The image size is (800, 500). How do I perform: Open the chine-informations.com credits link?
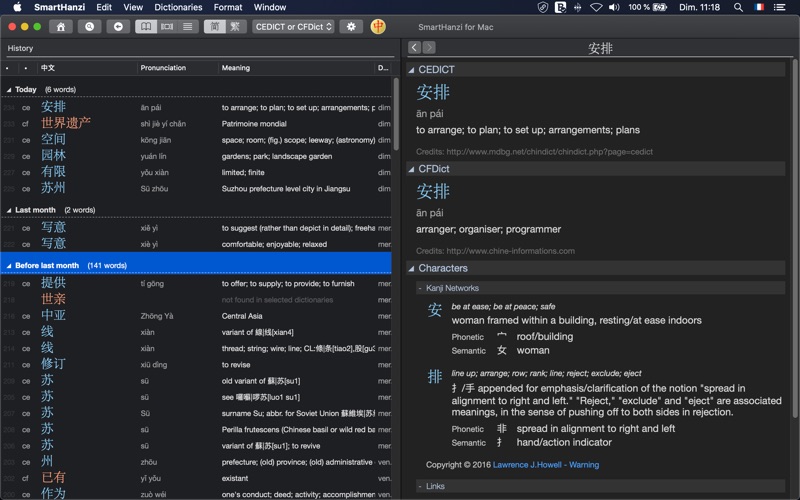[x=510, y=251]
